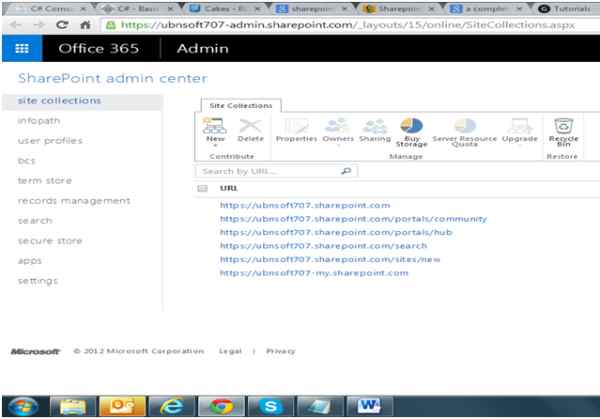600x419 pixels.
Task: Select site collections in left navigation
Action: [59, 101]
